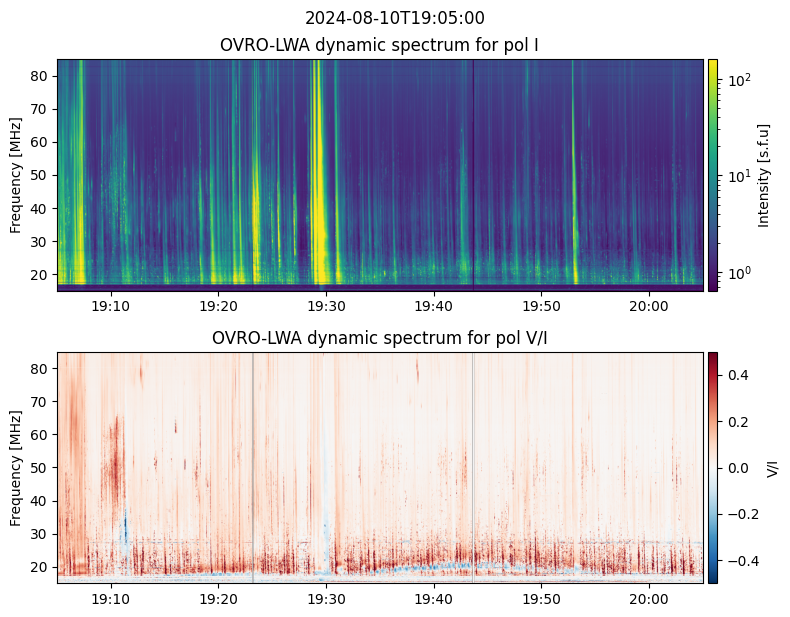The width and height of the screenshot is (790, 617).
Task: Click the dark vertical line near 19:43 in pol I
Action: 473,175
